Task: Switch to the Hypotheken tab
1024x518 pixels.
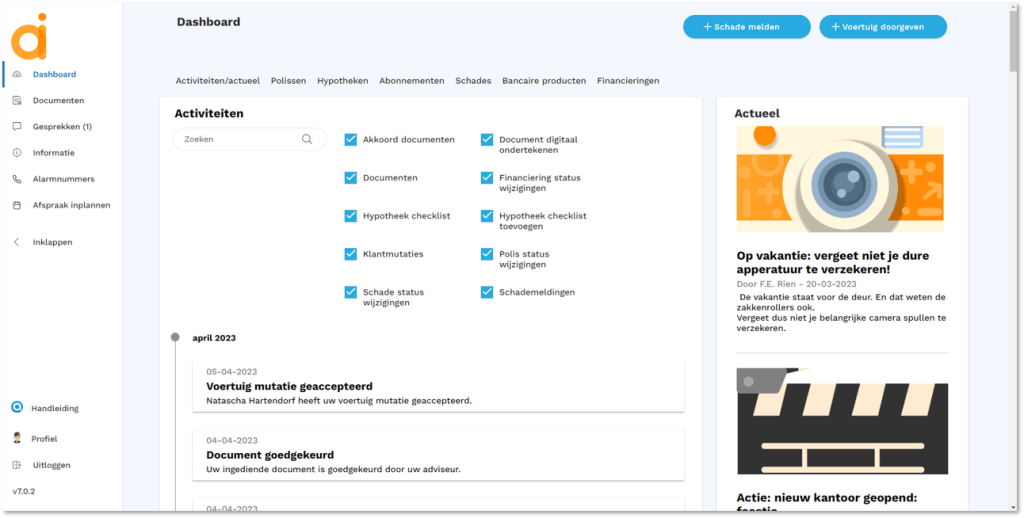Action: point(343,81)
